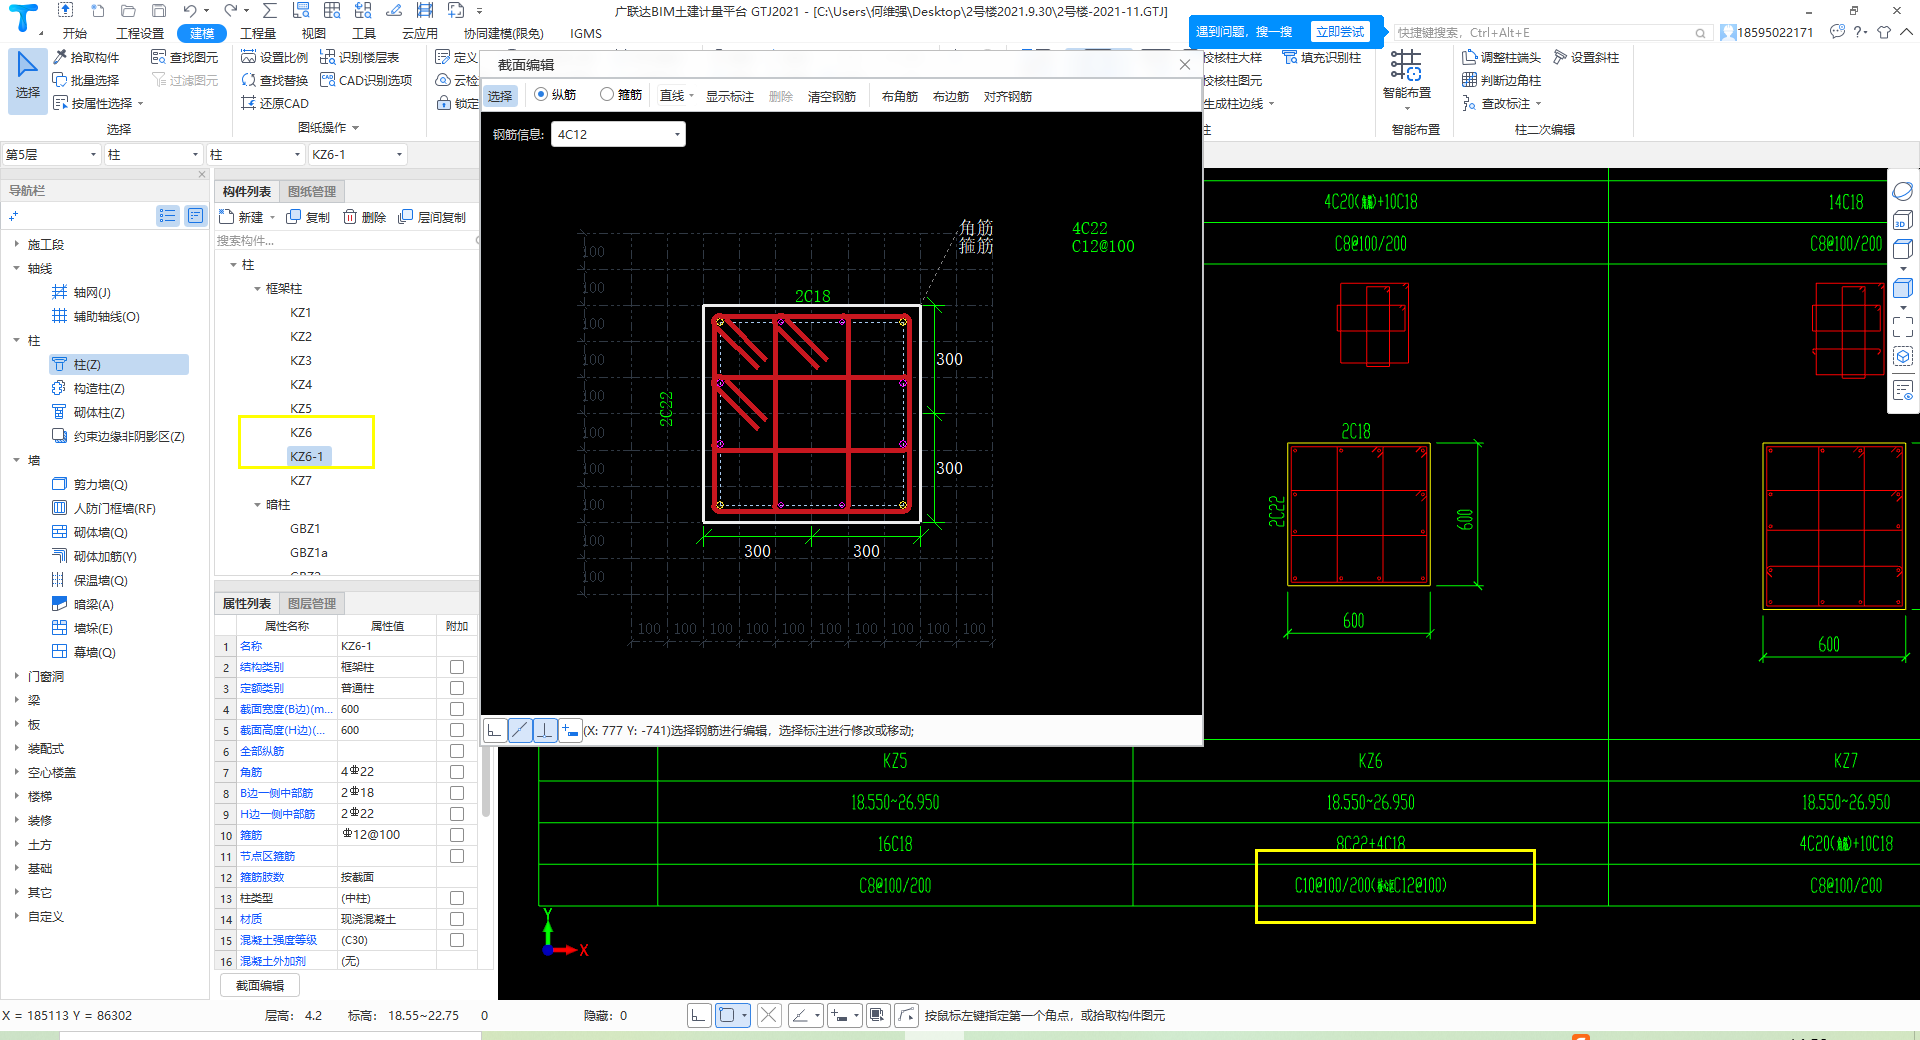Screen dimensions: 1920x1040
Task: Click the orthogonal snap icon in section editor statusbar
Action: tap(495, 731)
